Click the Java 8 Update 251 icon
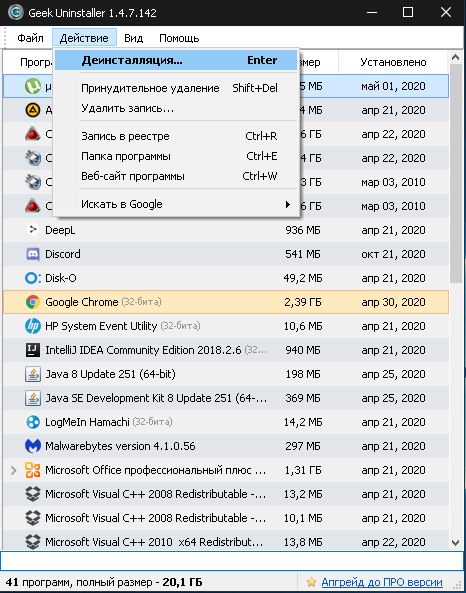The image size is (466, 593). pyautogui.click(x=33, y=374)
